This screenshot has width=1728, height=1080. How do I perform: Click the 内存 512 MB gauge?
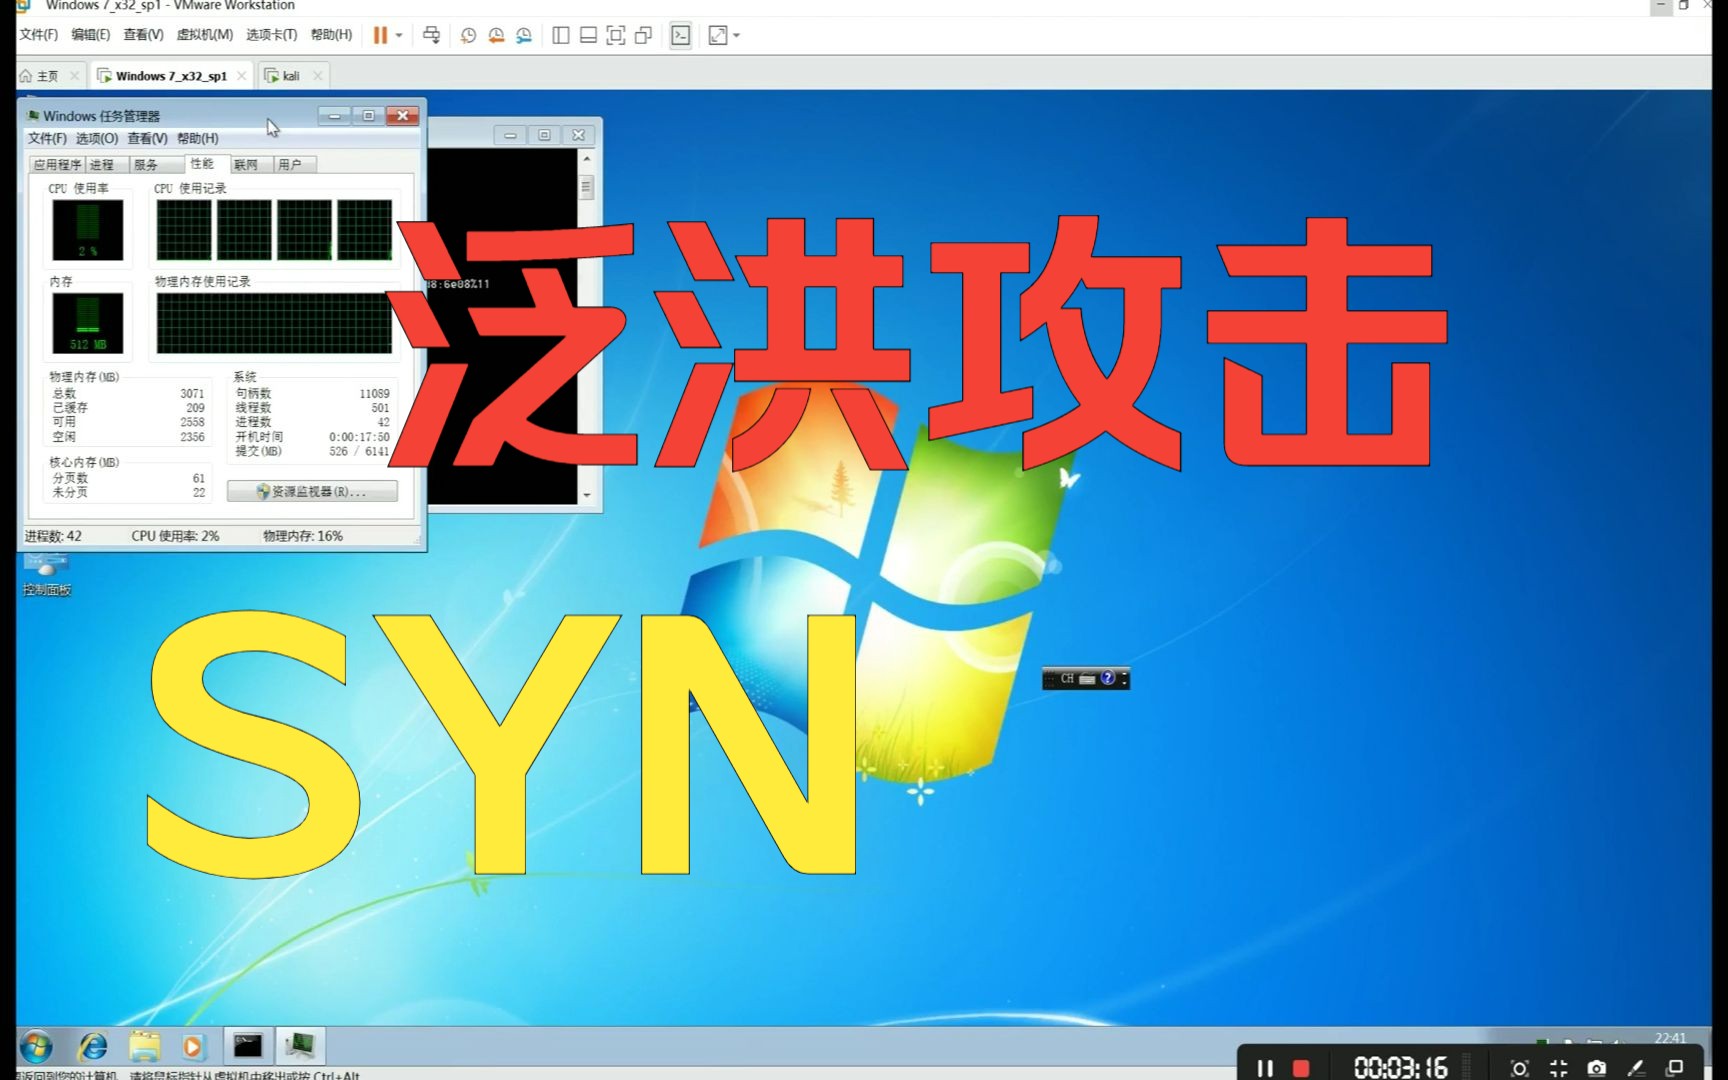pyautogui.click(x=88, y=323)
